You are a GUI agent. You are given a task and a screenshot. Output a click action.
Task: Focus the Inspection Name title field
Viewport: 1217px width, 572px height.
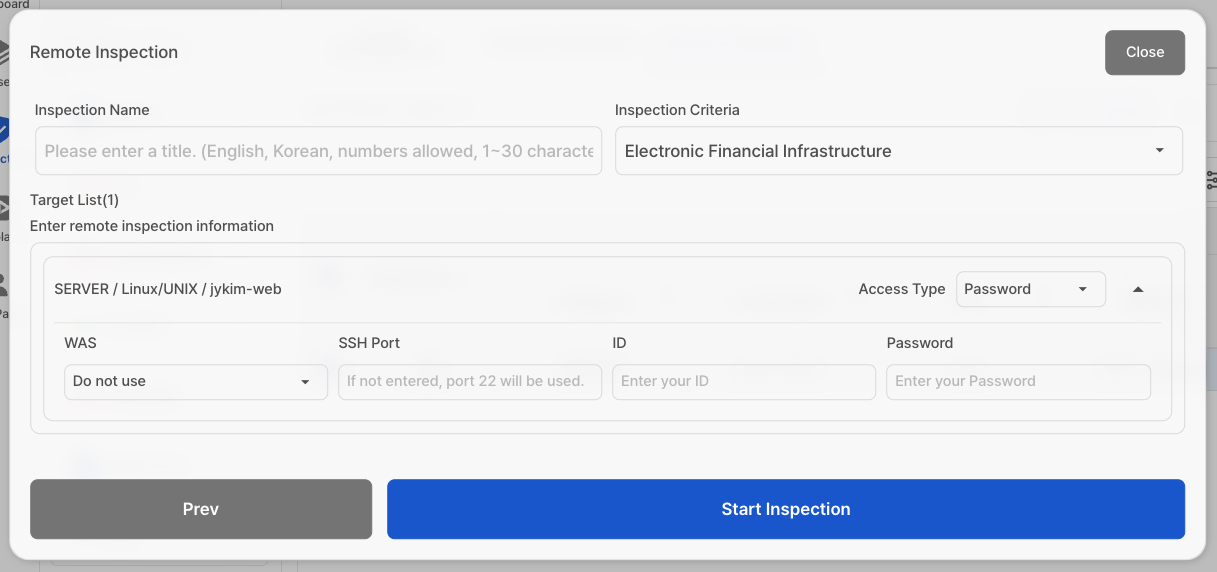[318, 151]
